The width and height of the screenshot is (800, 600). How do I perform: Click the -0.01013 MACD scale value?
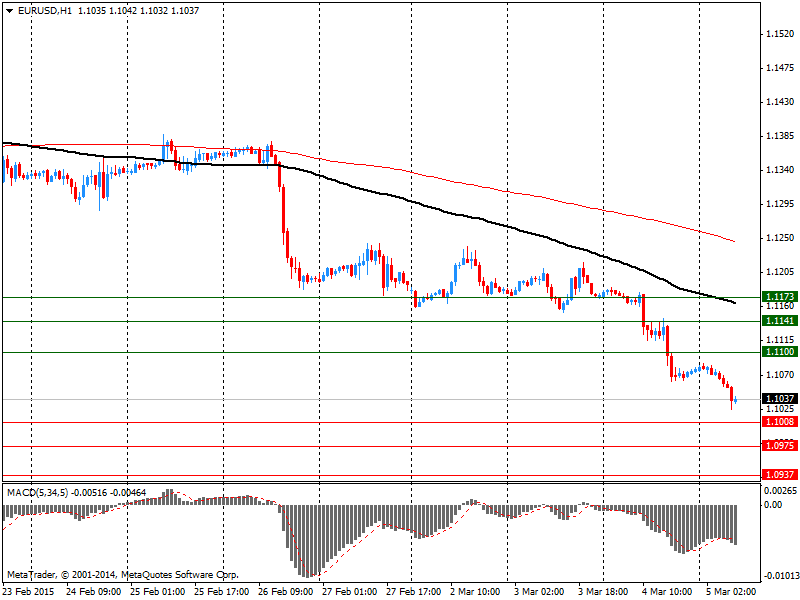(x=780, y=577)
